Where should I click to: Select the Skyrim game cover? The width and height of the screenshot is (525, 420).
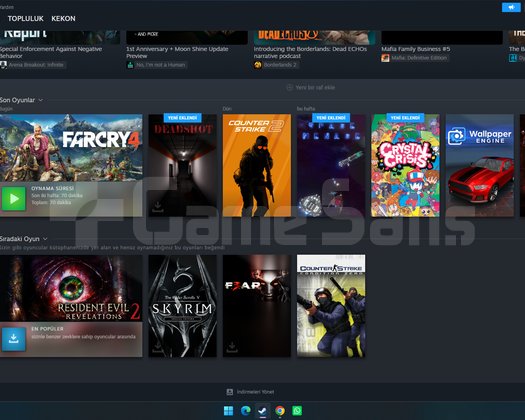coord(182,306)
